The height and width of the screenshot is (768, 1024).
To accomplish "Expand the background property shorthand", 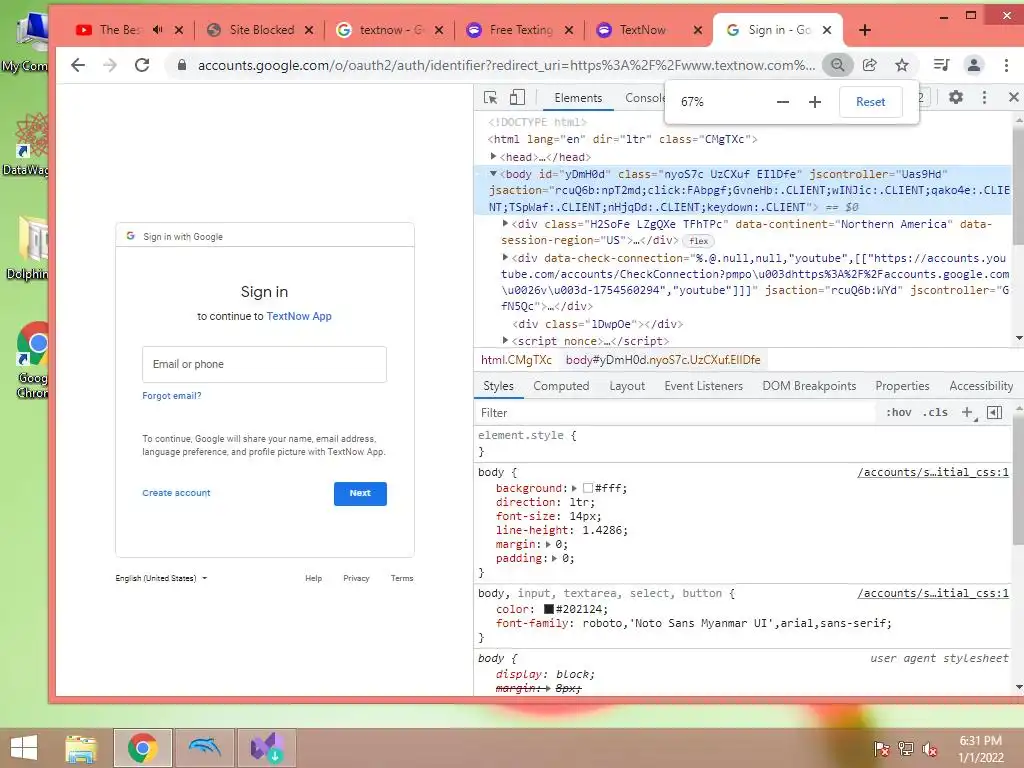I will (575, 488).
